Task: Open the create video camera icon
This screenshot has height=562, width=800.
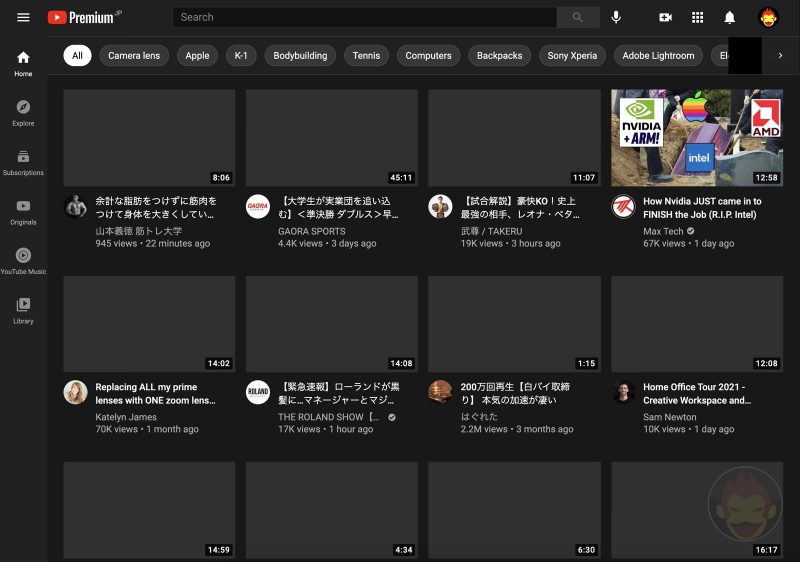Action: coord(665,17)
